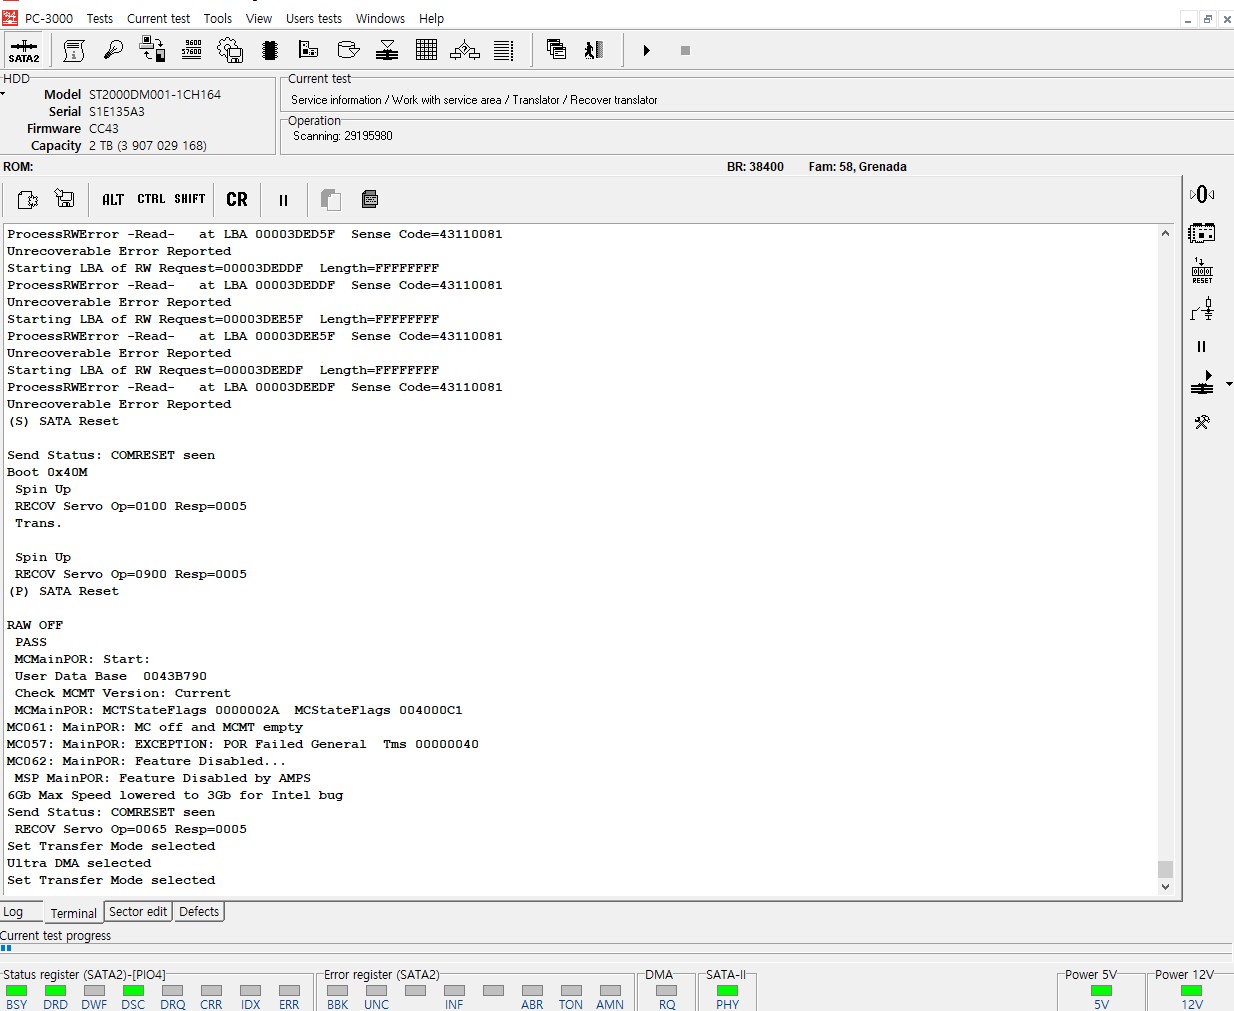Open the grid table icon
This screenshot has width=1234, height=1011.
tap(426, 50)
